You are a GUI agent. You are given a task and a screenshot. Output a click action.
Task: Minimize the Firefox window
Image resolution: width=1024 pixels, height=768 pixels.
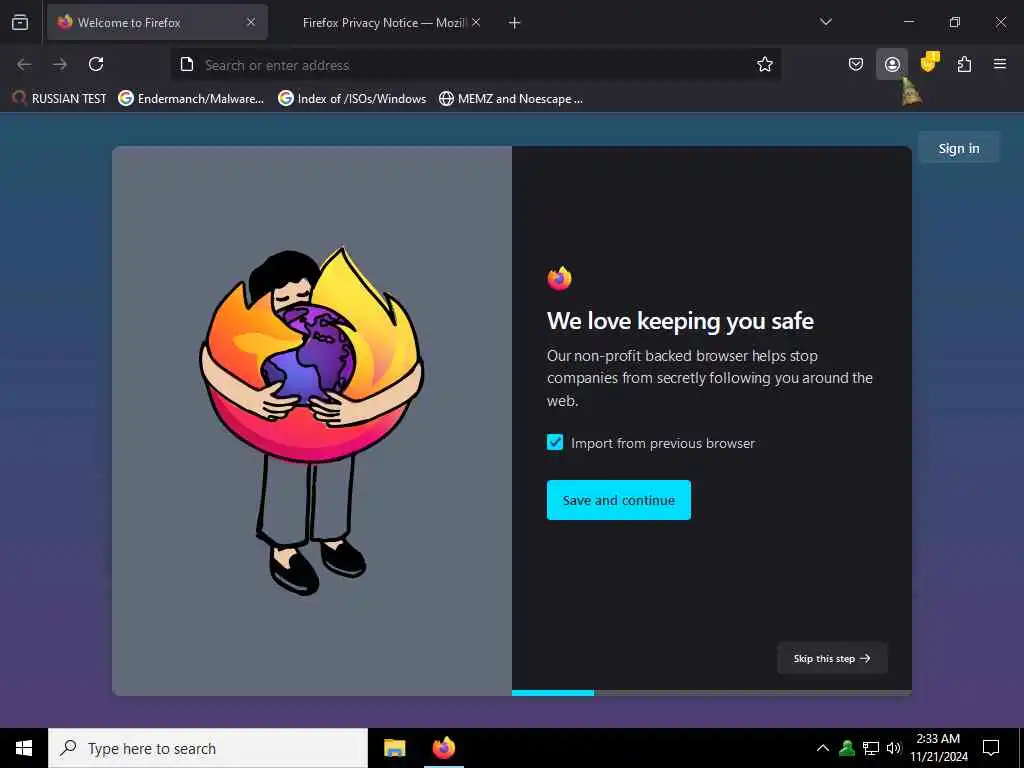(x=908, y=22)
